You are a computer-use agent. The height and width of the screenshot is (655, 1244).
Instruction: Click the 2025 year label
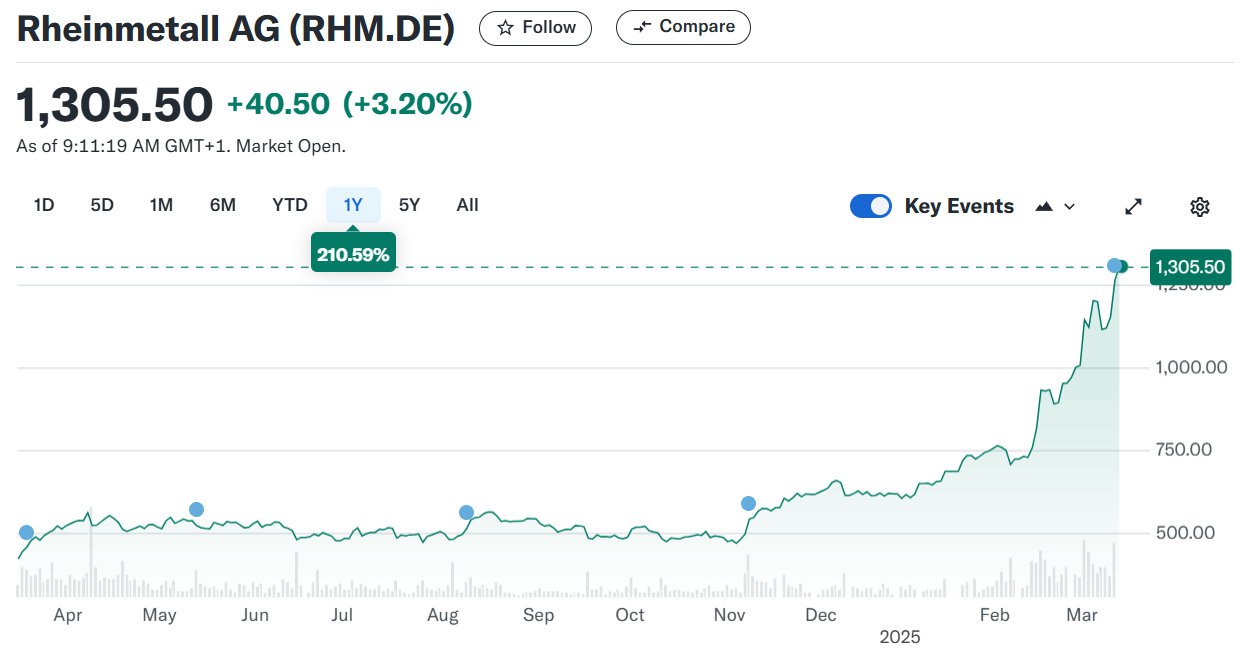click(x=900, y=637)
